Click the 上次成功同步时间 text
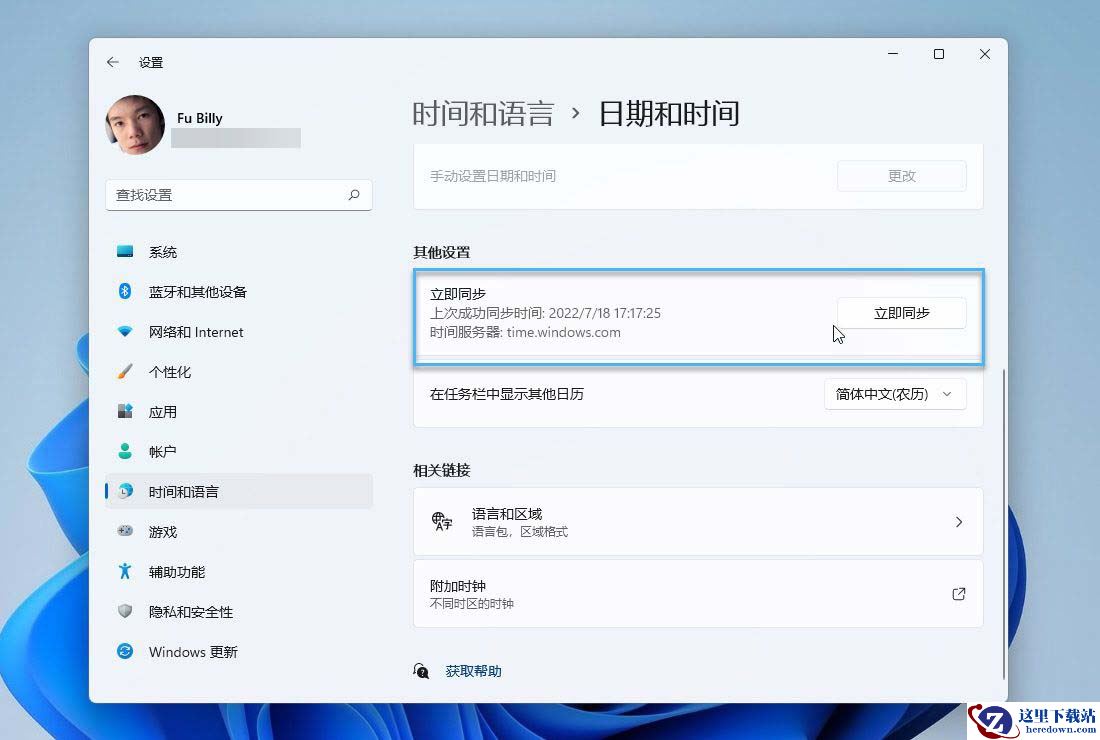The height and width of the screenshot is (740, 1100). point(545,313)
